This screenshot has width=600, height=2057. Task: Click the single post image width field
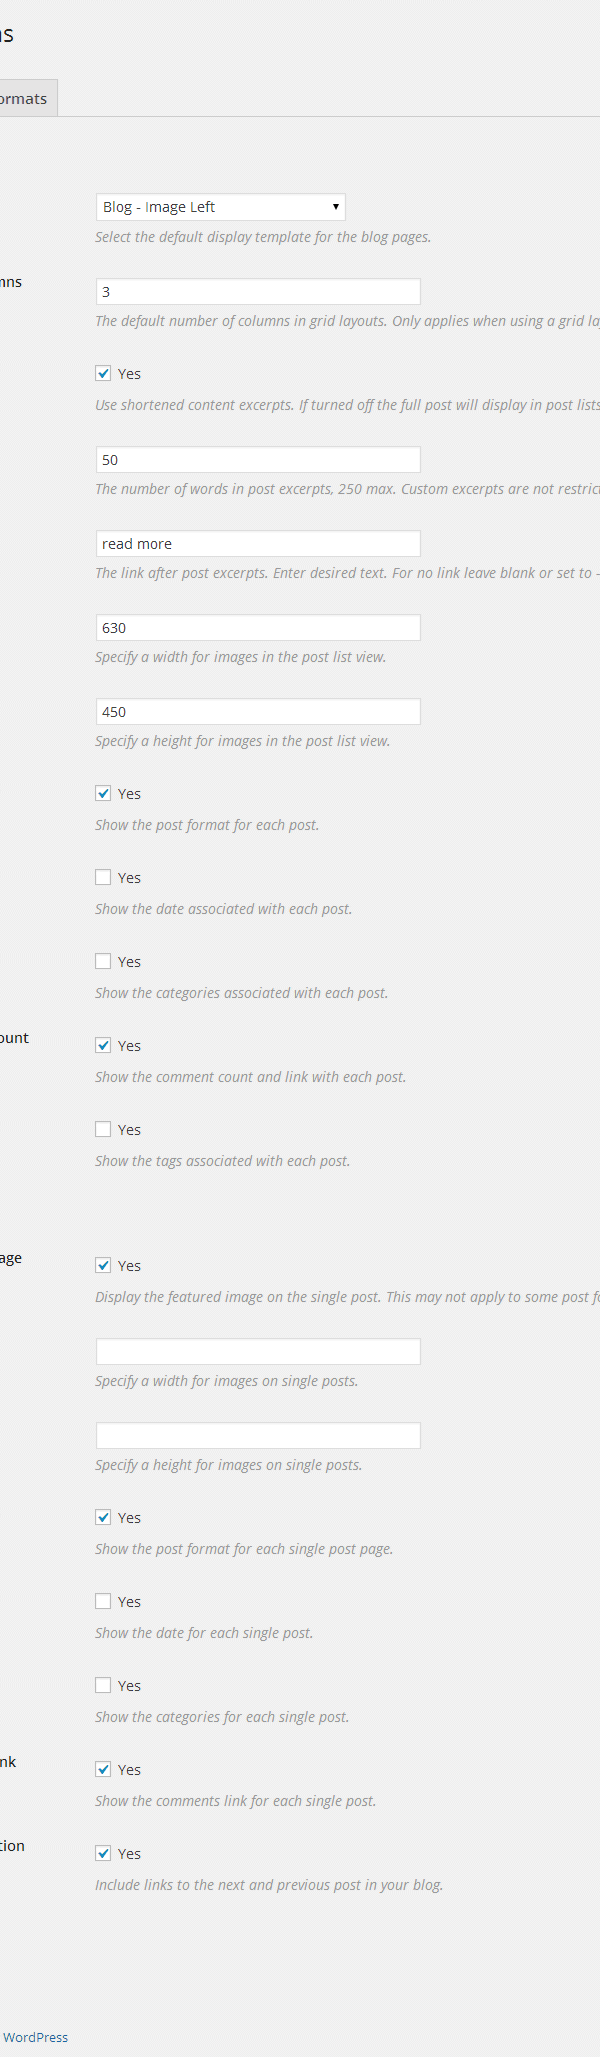coord(258,1352)
